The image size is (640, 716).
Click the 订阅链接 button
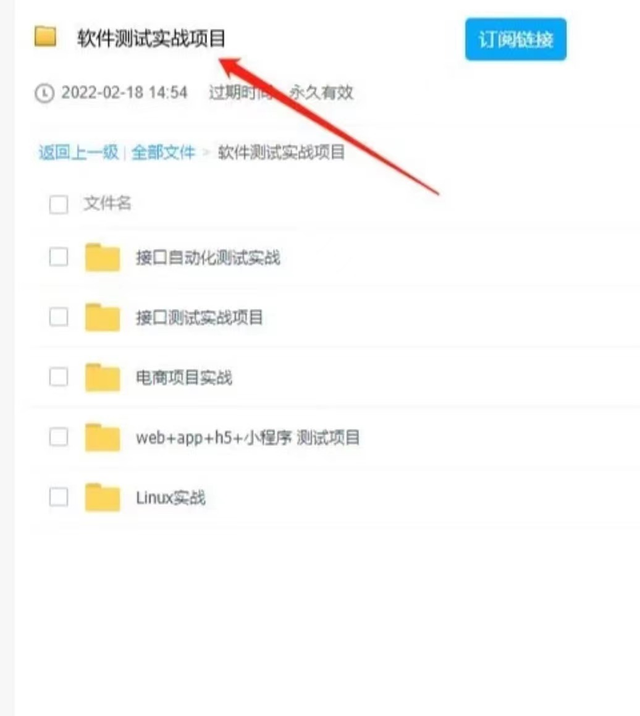coord(516,39)
